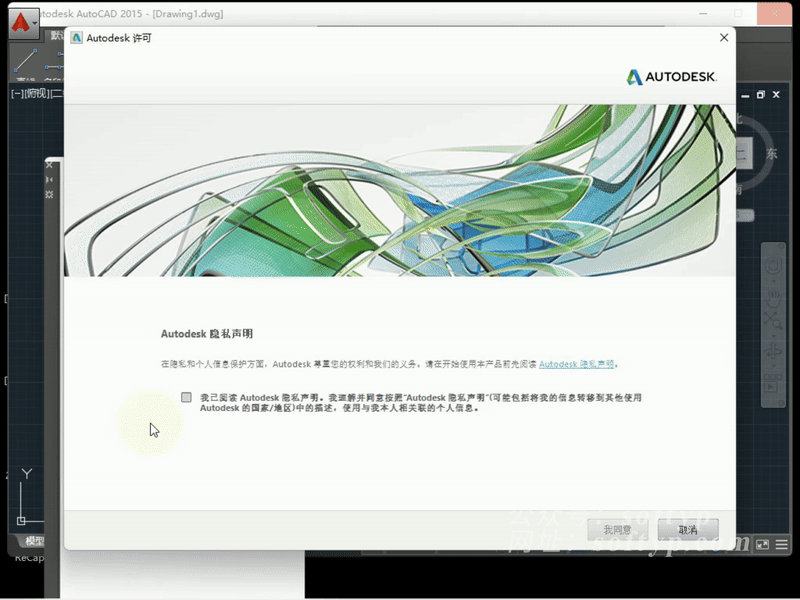Close the AutoCAD 2015 main window

pos(774,14)
